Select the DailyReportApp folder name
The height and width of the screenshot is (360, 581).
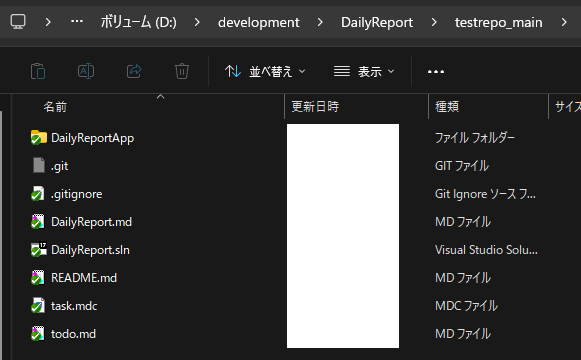(93, 138)
